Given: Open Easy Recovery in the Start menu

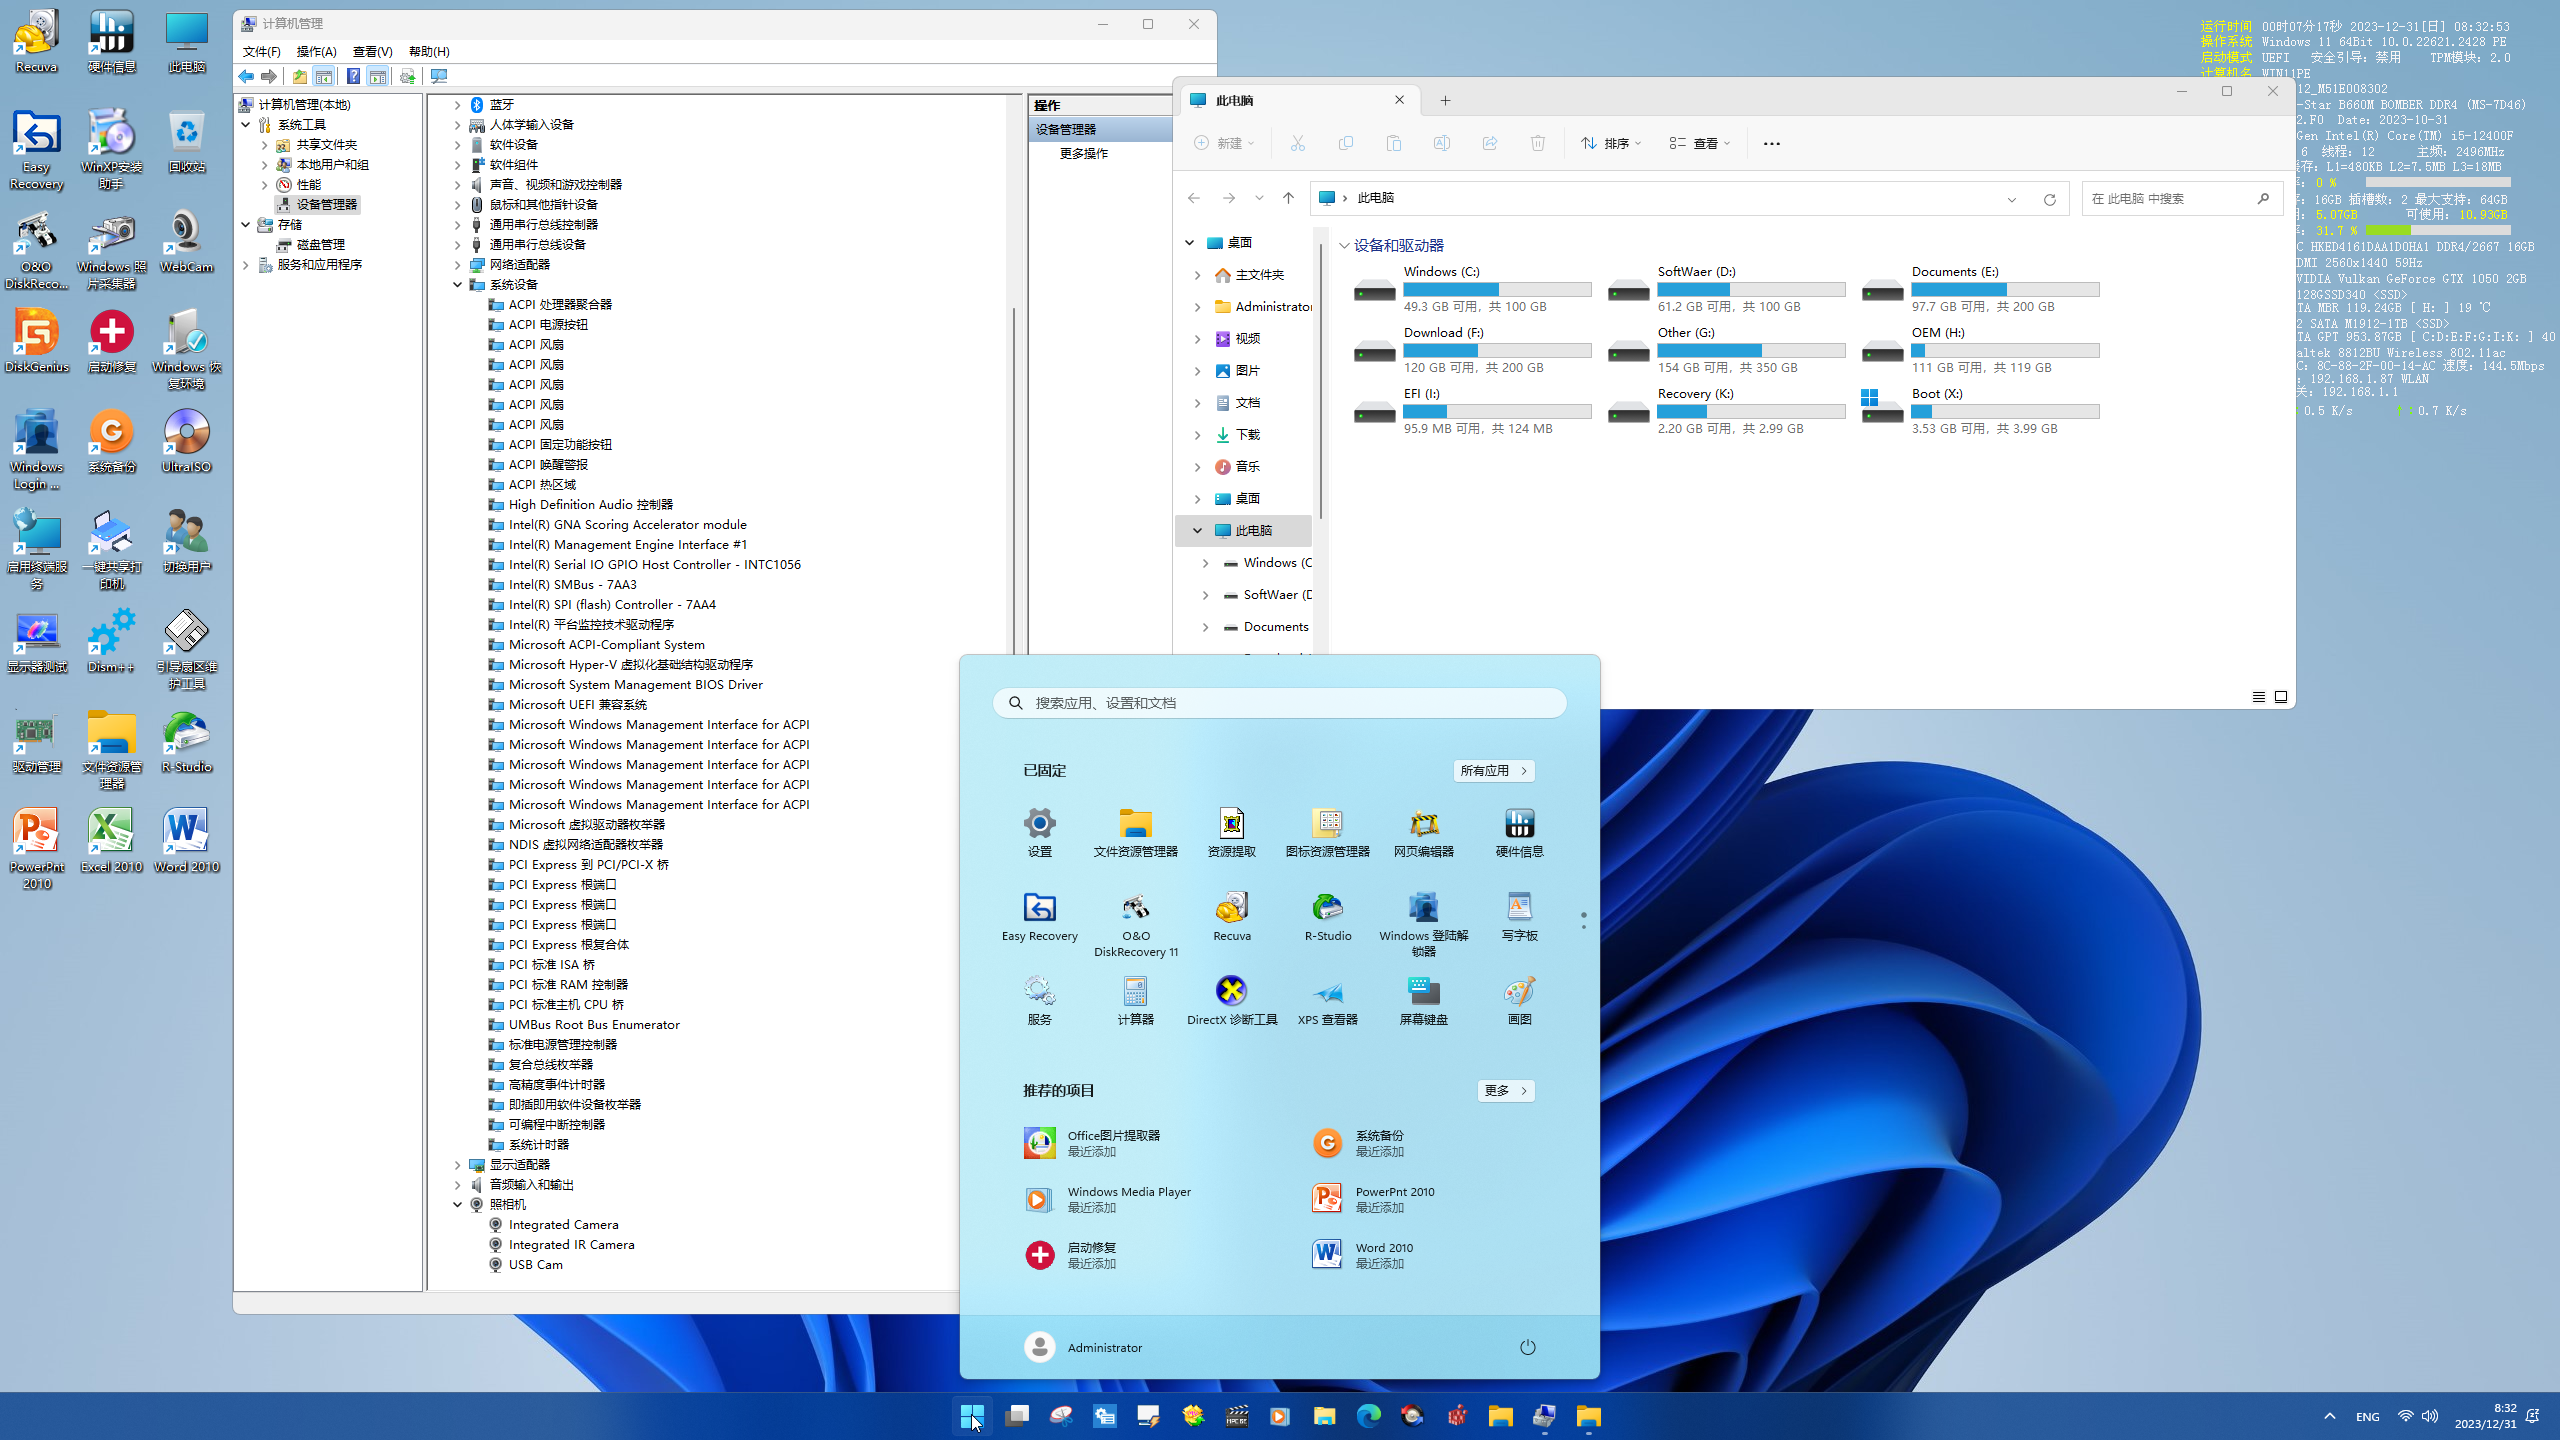Looking at the screenshot, I should (1039, 916).
